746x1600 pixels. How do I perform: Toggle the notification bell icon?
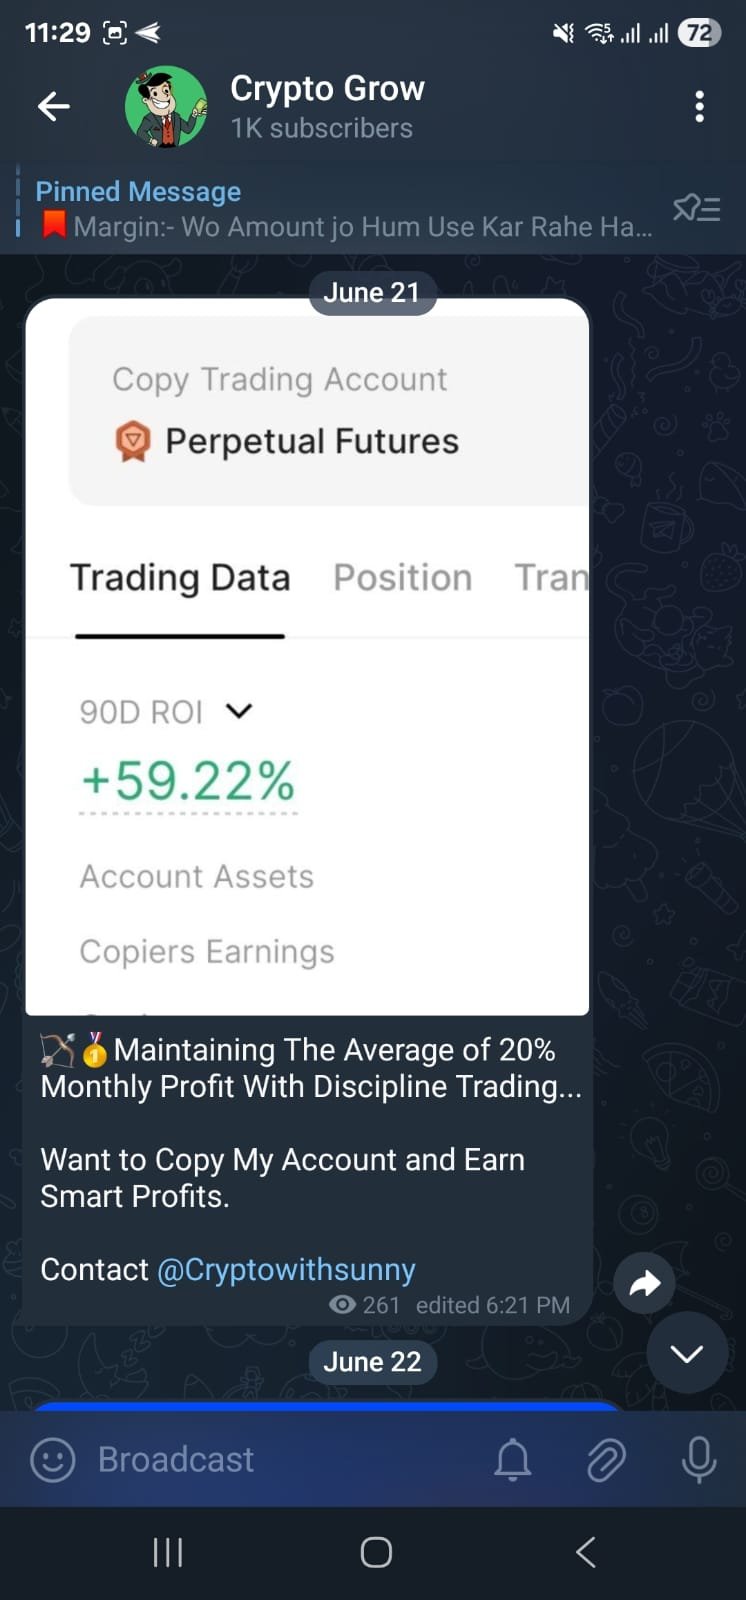[x=513, y=1459]
